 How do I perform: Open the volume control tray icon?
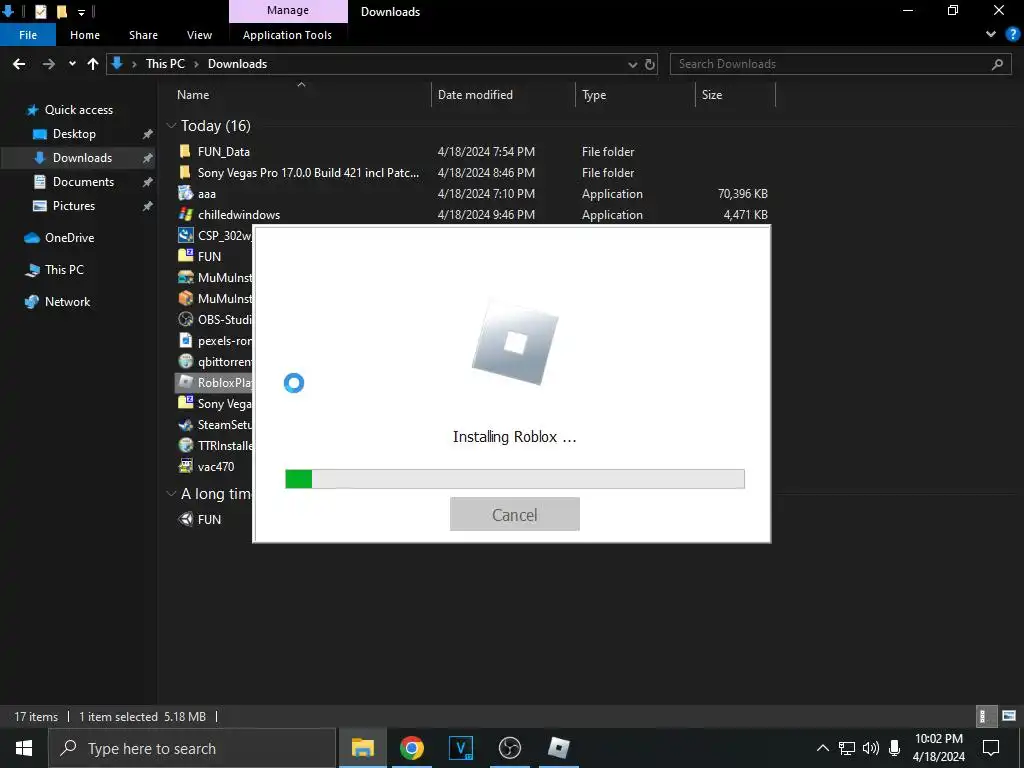(x=871, y=748)
